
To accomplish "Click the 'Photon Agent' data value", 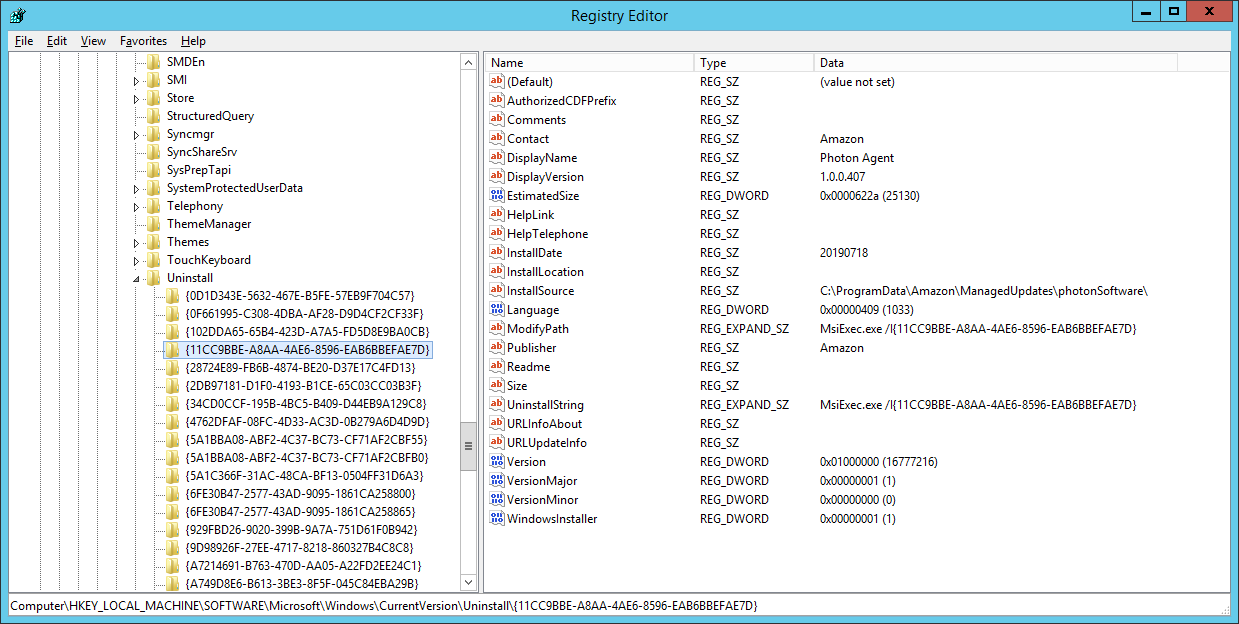I will pyautogui.click(x=857, y=158).
